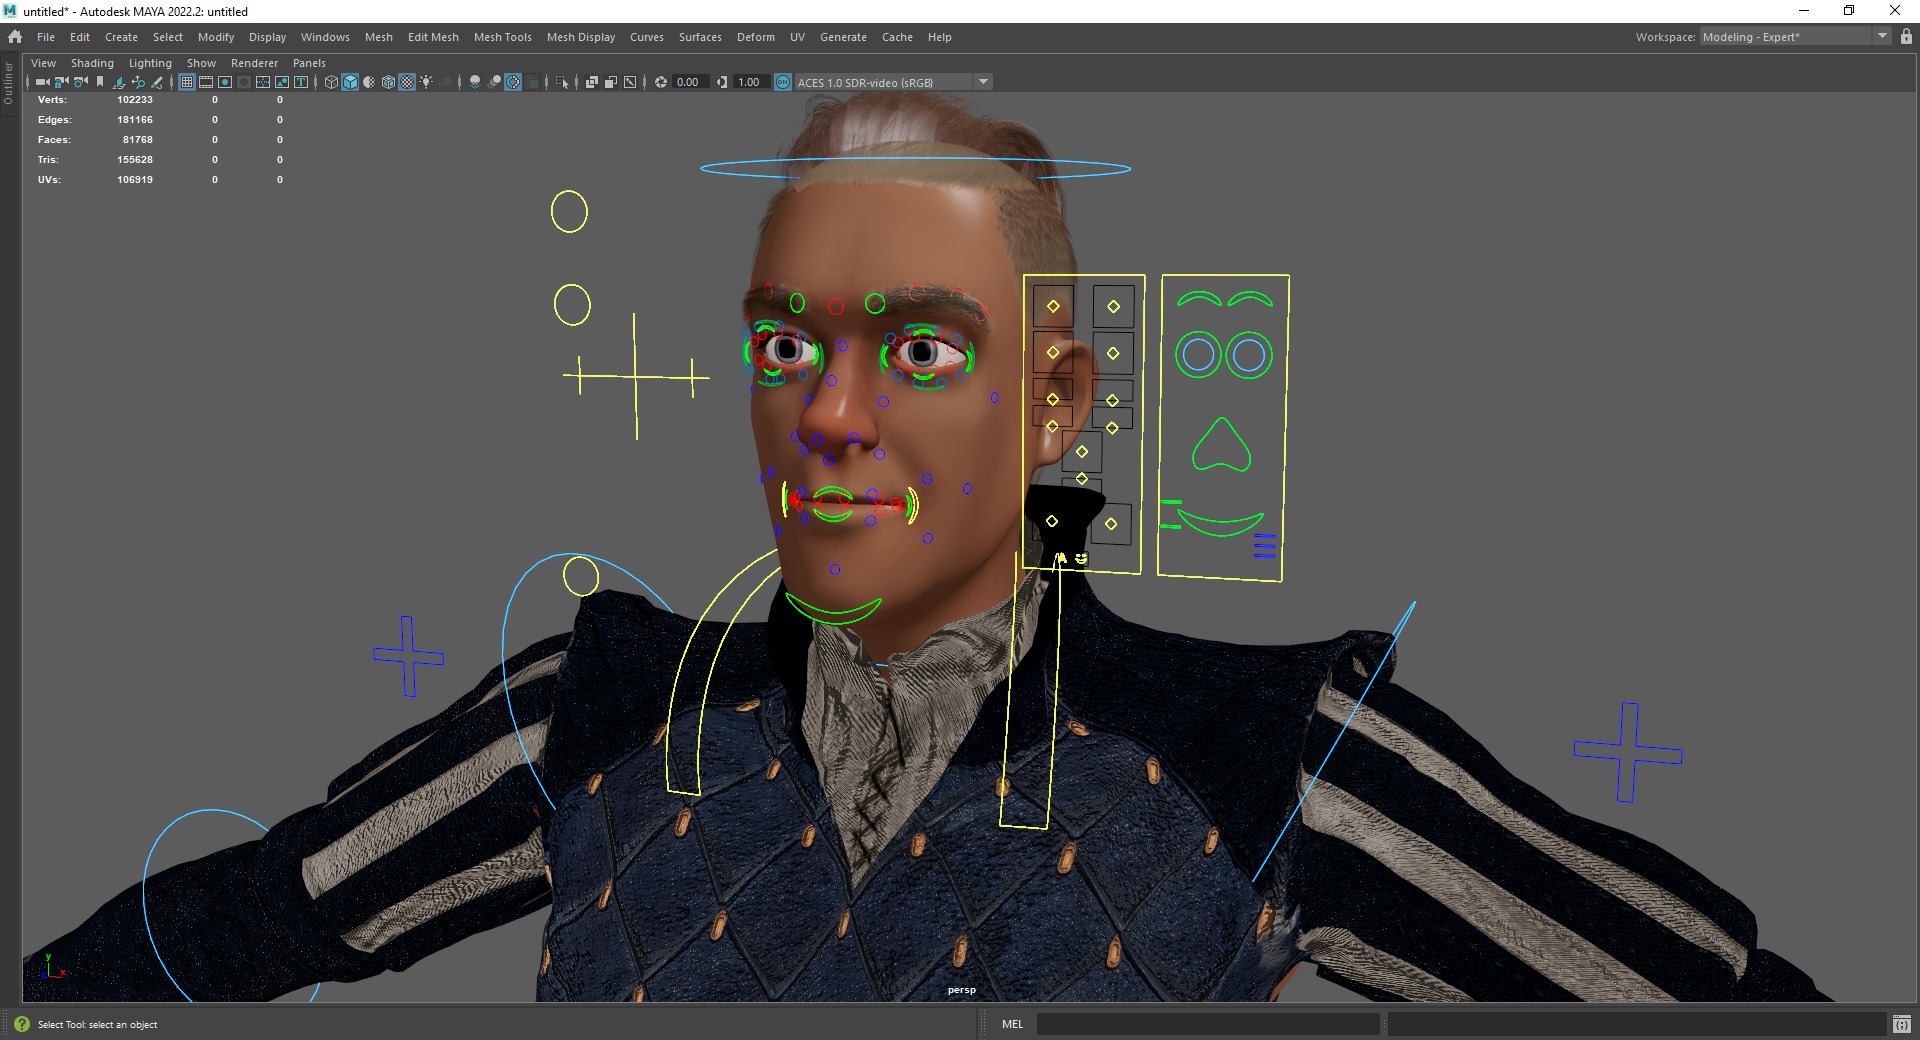Image resolution: width=1920 pixels, height=1040 pixels.
Task: Open the Workspace Modeling - Expert dropdown
Action: point(1795,37)
